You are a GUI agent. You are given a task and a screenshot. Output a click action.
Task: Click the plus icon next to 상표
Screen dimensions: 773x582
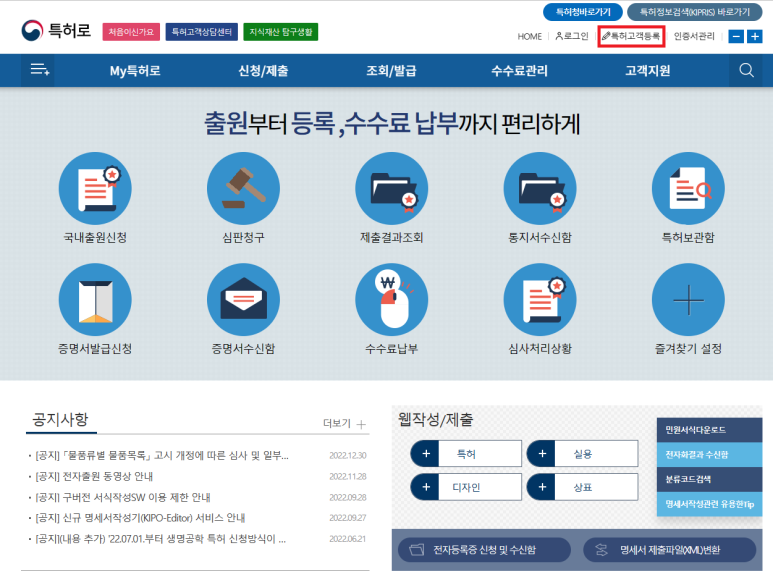coord(542,487)
